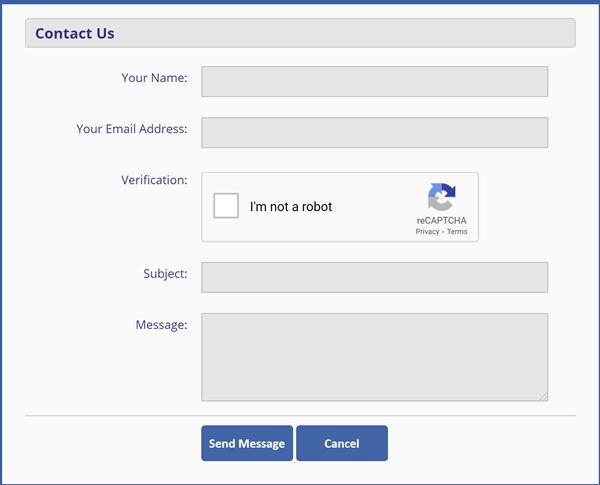Click the Message box resize handle

[543, 396]
